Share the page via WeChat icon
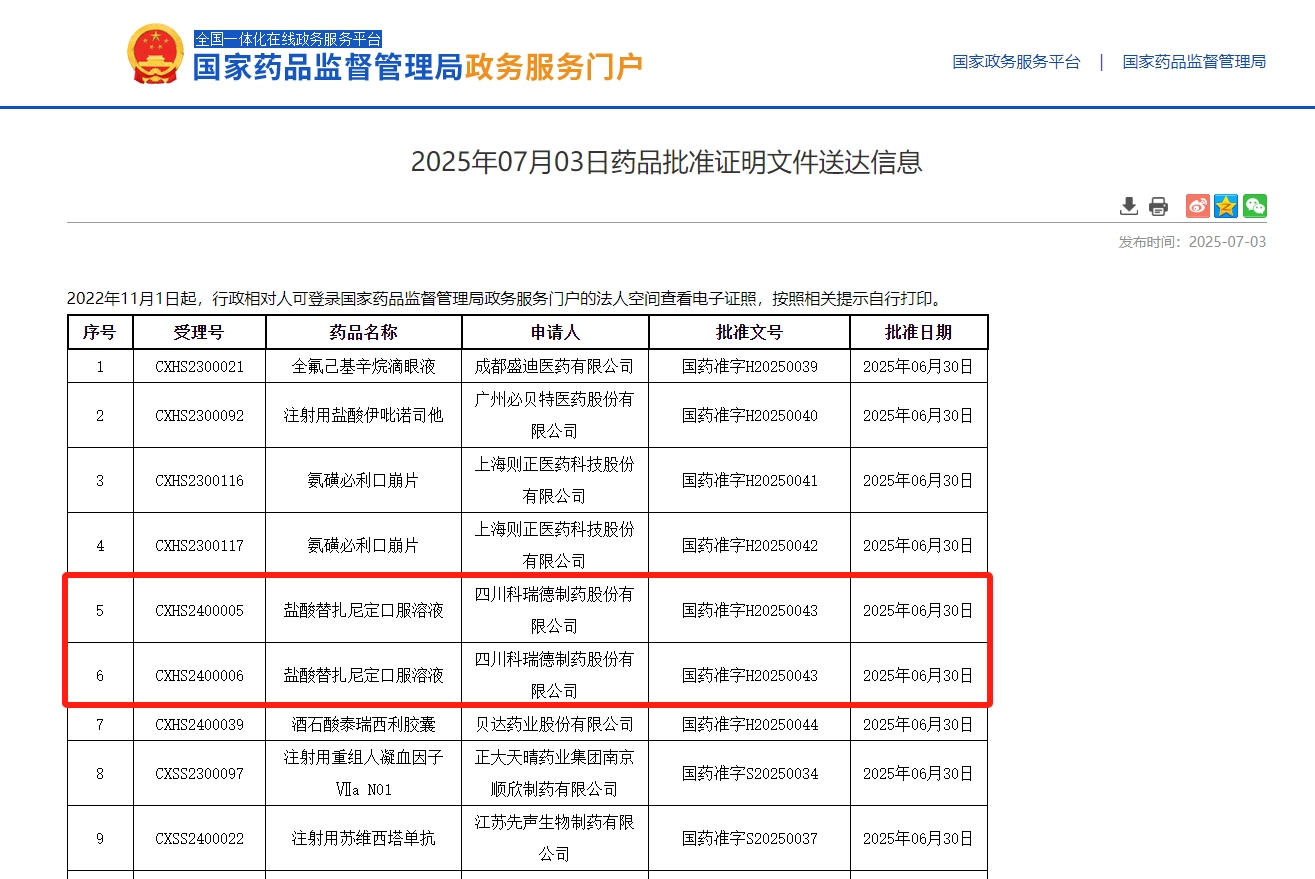This screenshot has width=1315, height=879. (1254, 206)
